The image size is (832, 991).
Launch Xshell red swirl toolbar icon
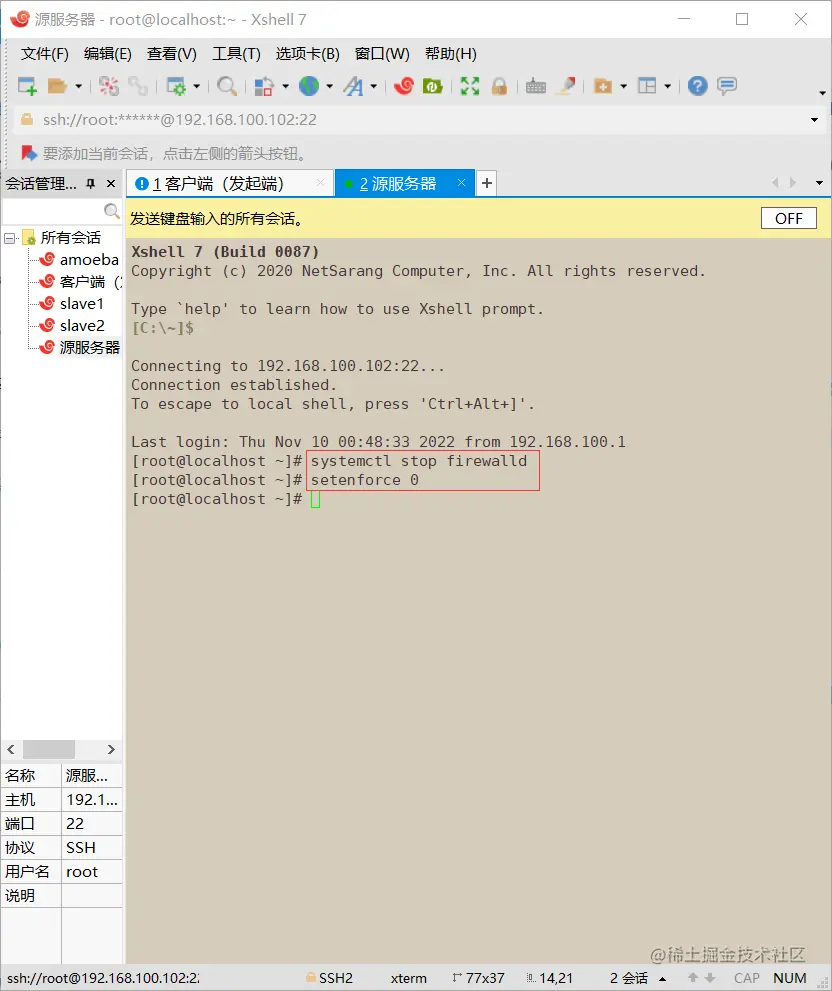[x=403, y=86]
